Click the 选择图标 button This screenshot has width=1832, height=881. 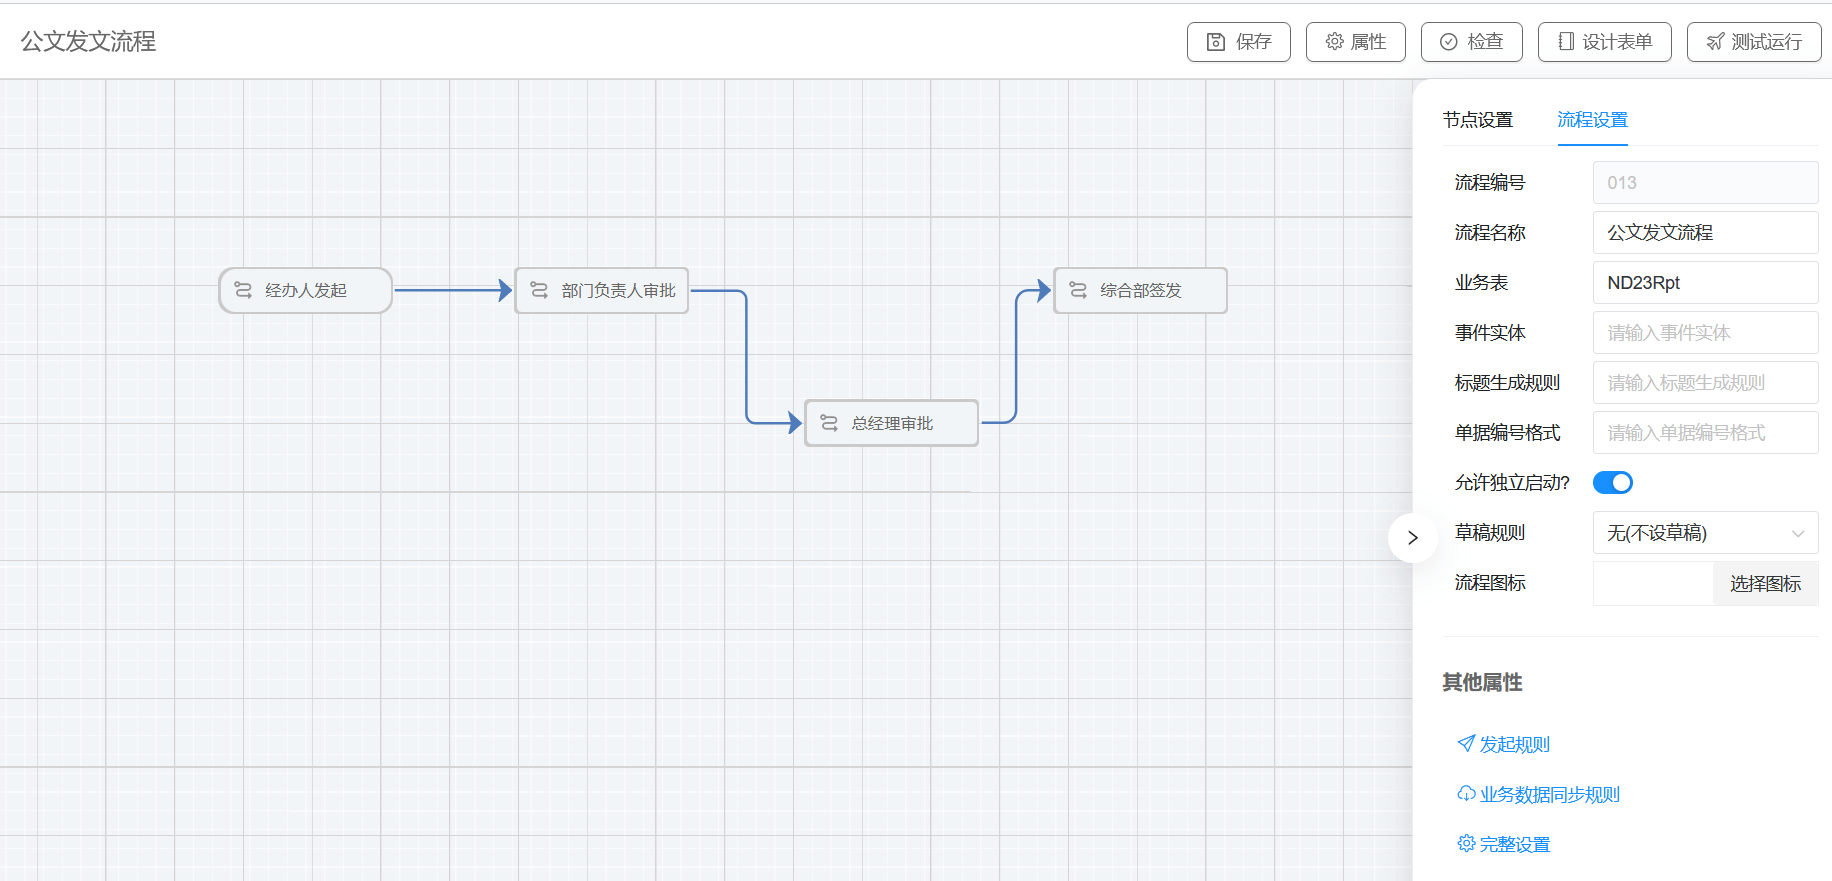pyautogui.click(x=1765, y=583)
